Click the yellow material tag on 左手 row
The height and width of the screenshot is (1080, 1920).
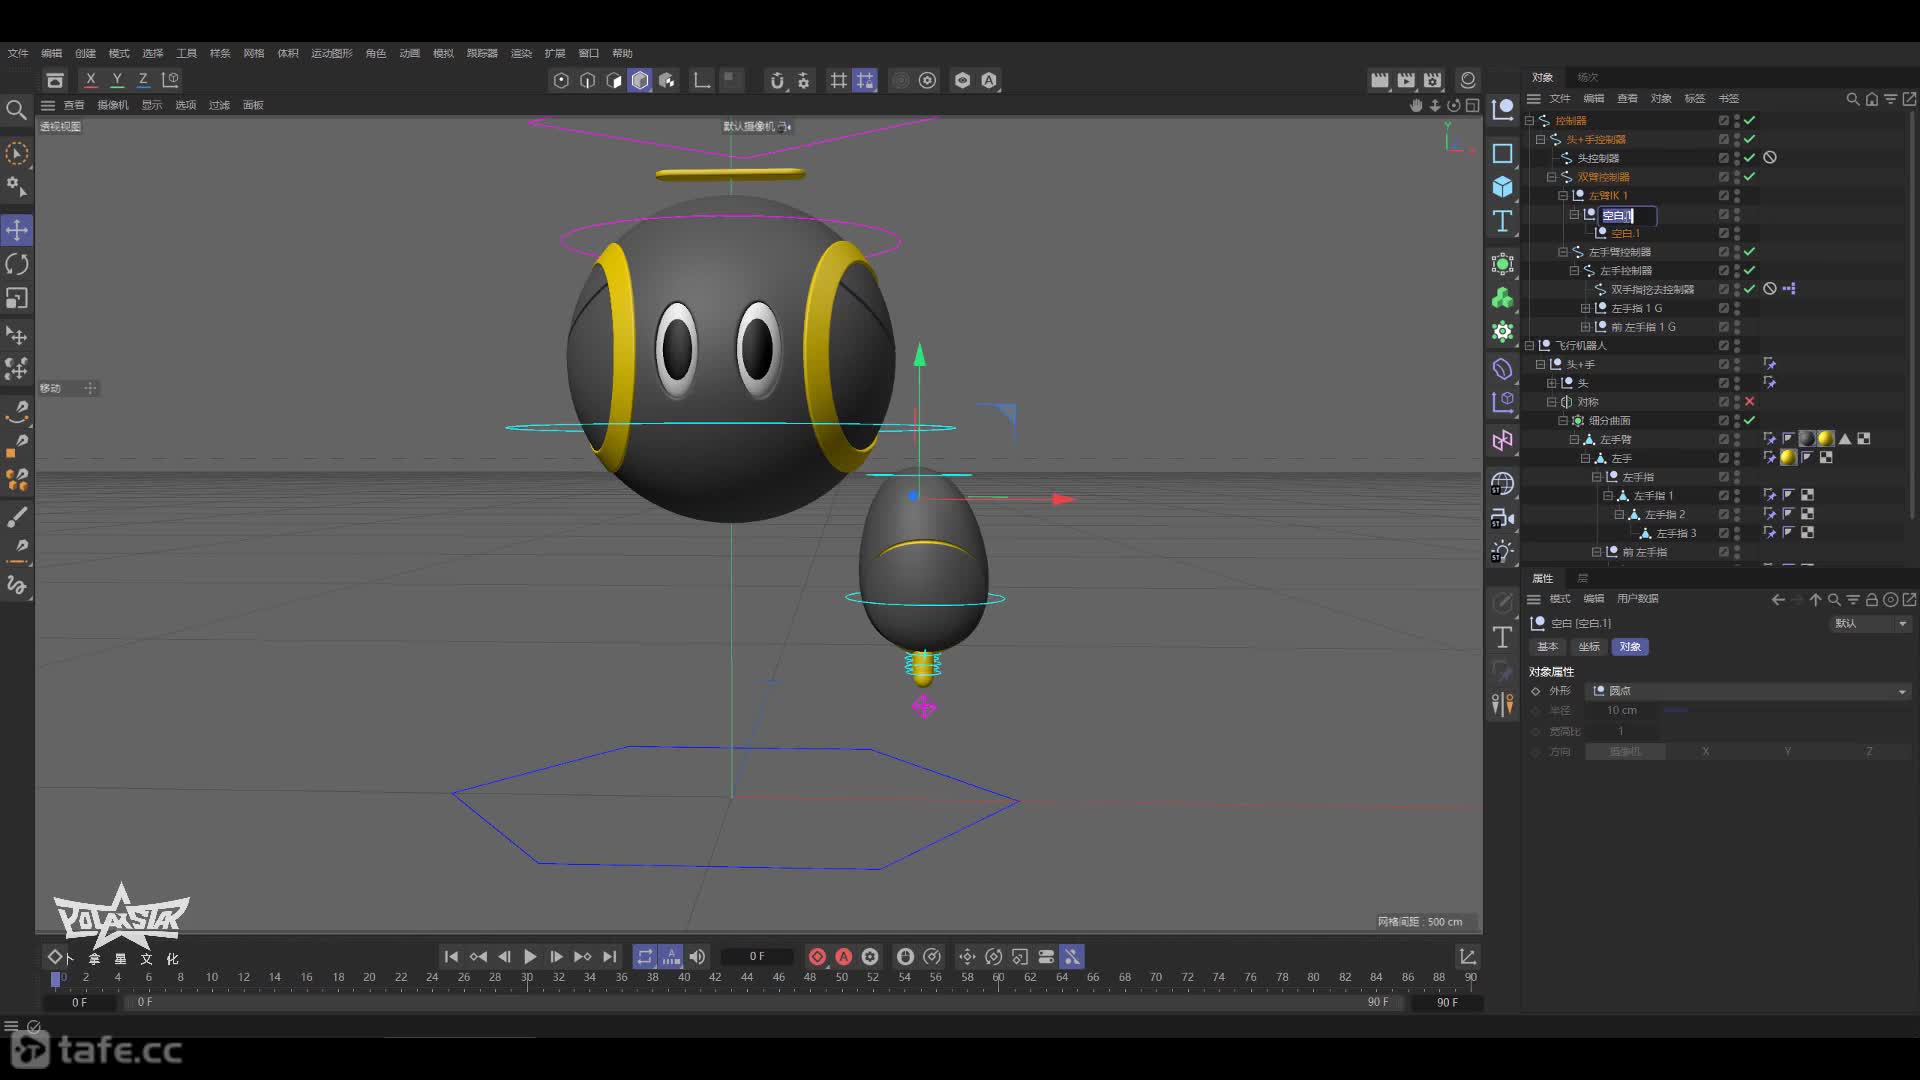pyautogui.click(x=1788, y=458)
